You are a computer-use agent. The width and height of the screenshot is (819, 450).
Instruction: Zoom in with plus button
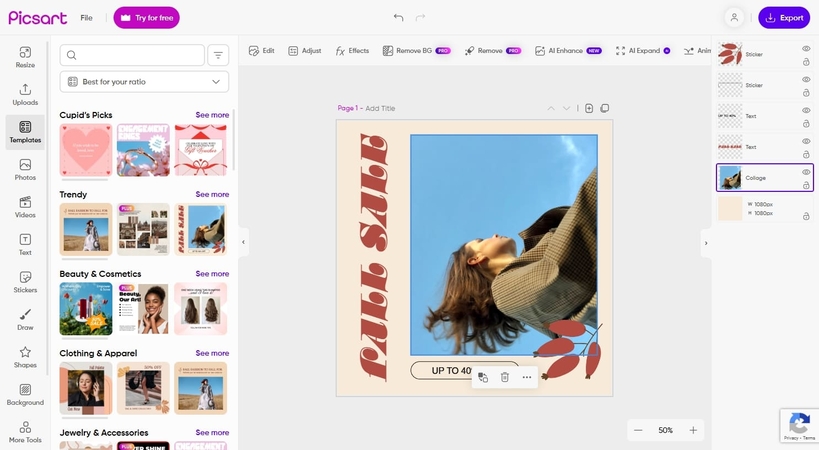(693, 430)
